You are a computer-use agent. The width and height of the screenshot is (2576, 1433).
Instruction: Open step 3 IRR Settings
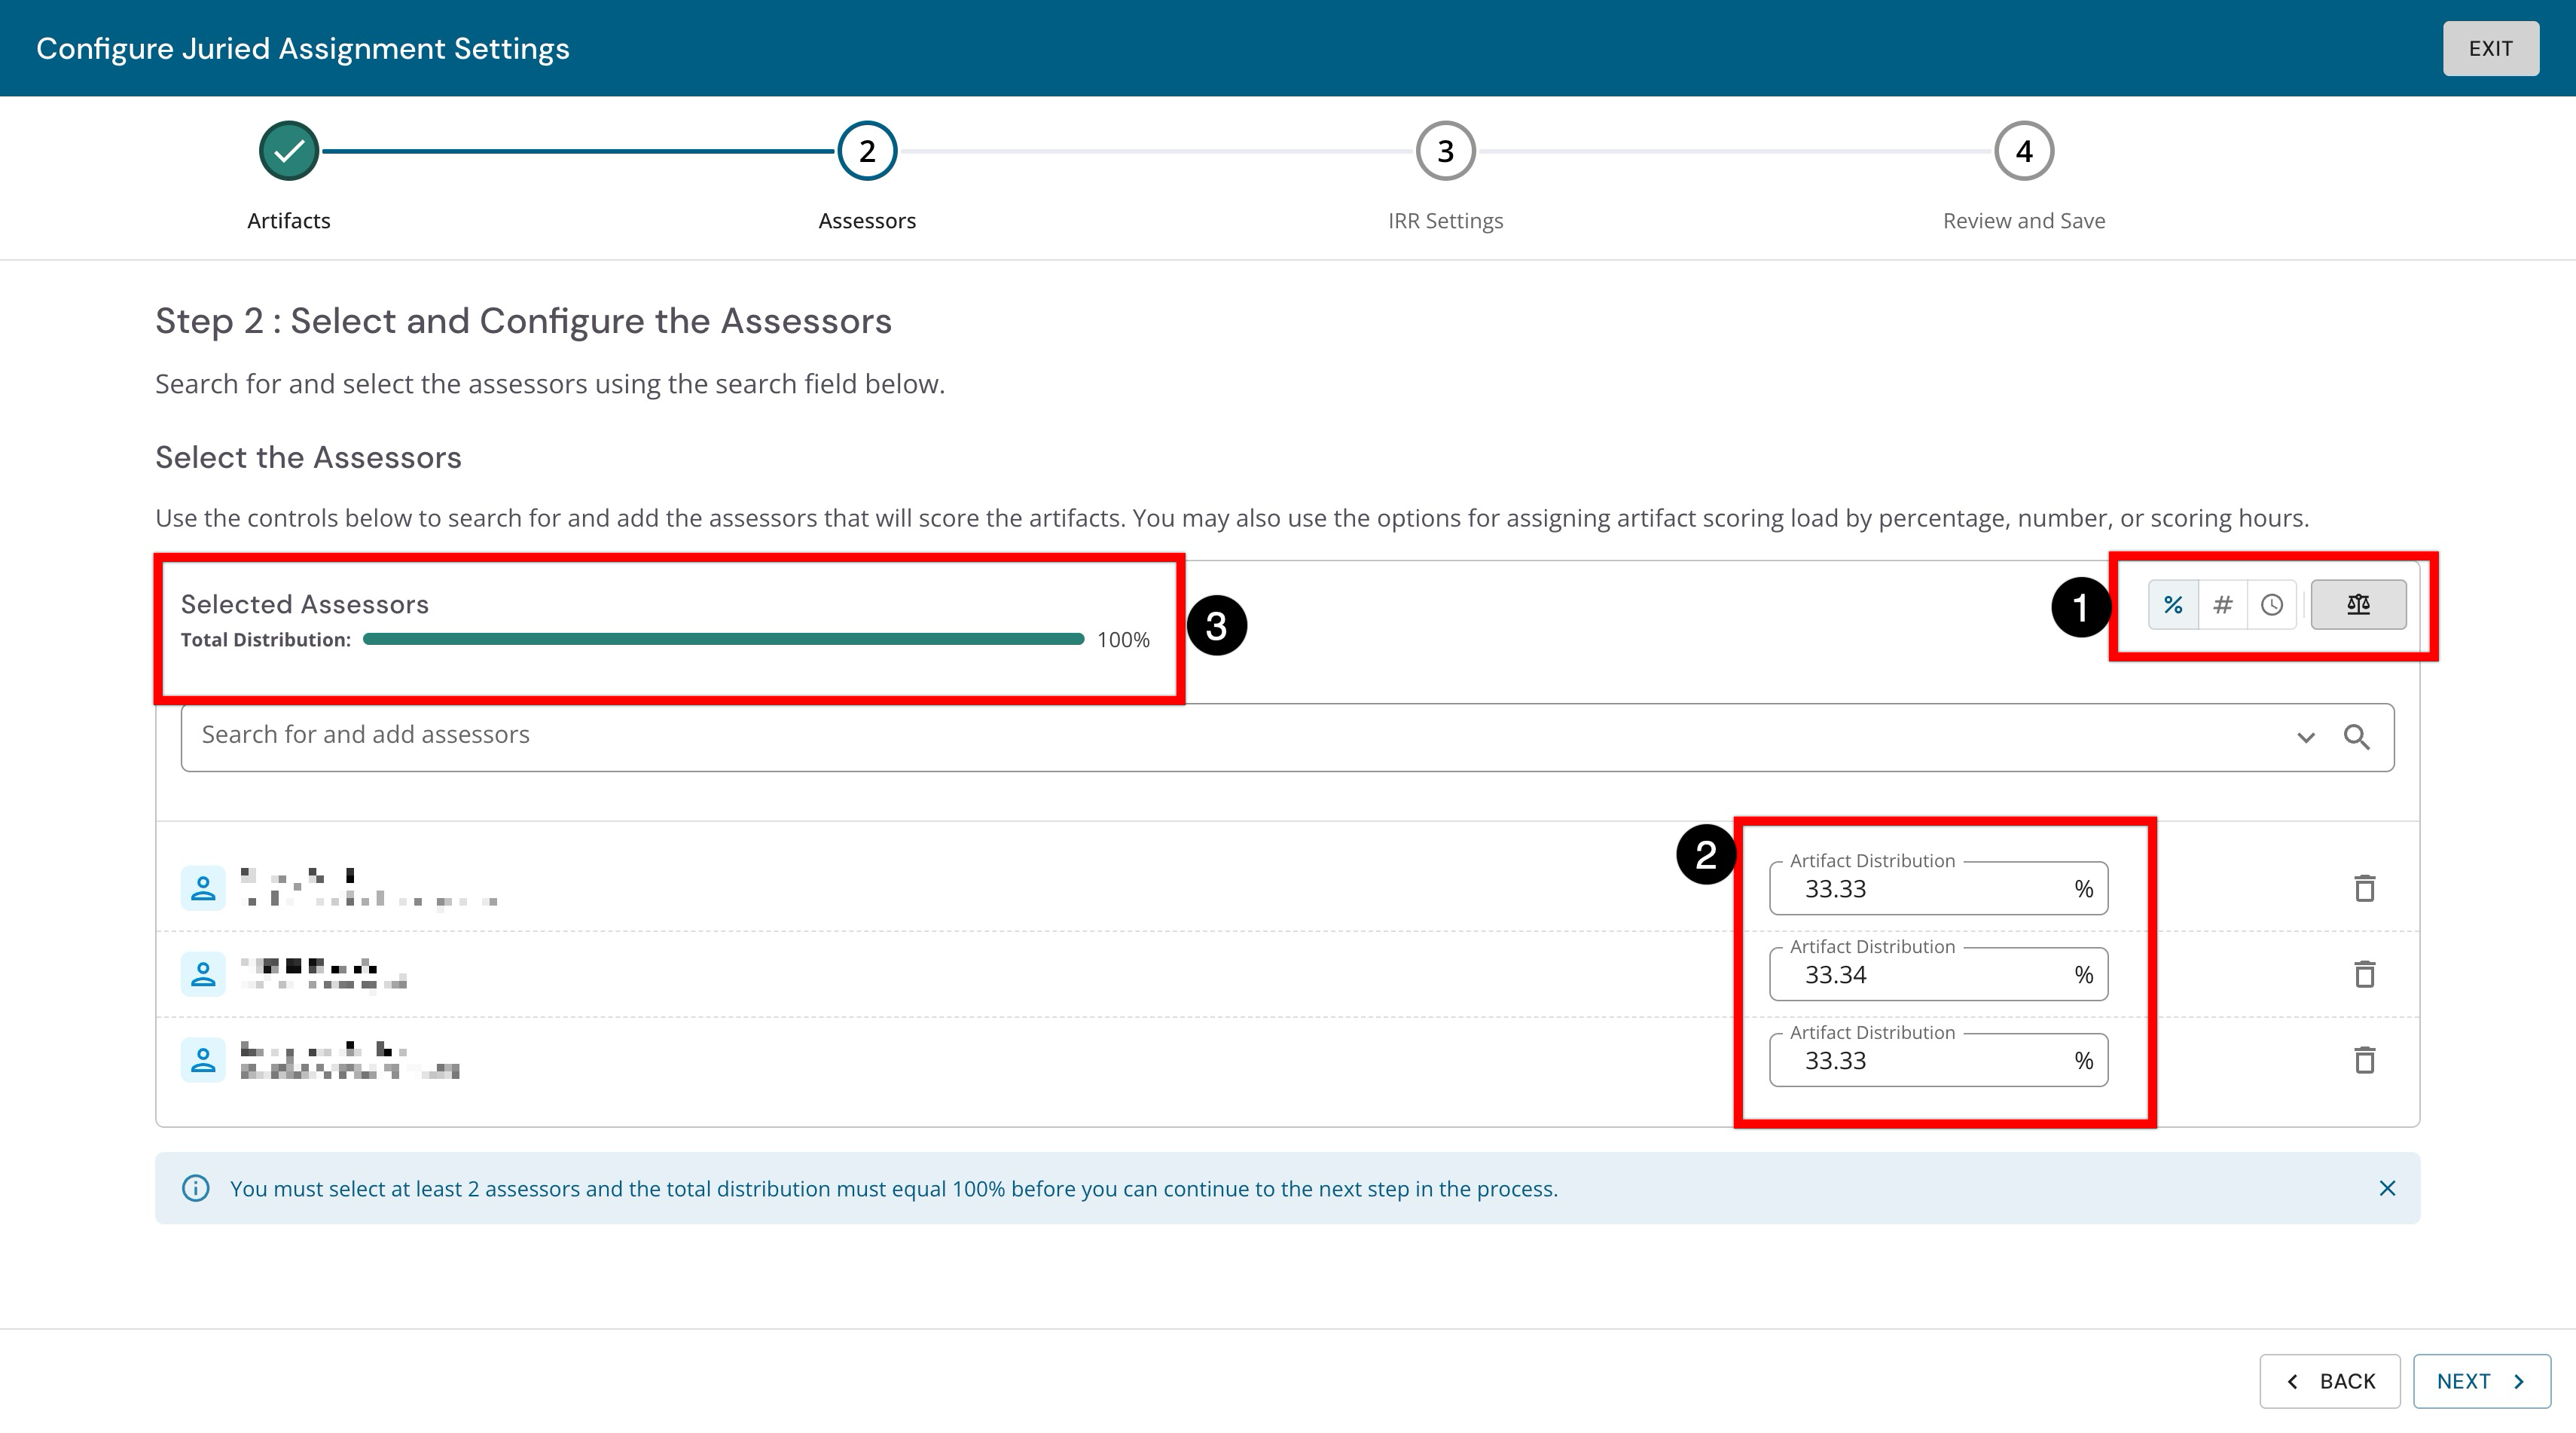click(1445, 151)
